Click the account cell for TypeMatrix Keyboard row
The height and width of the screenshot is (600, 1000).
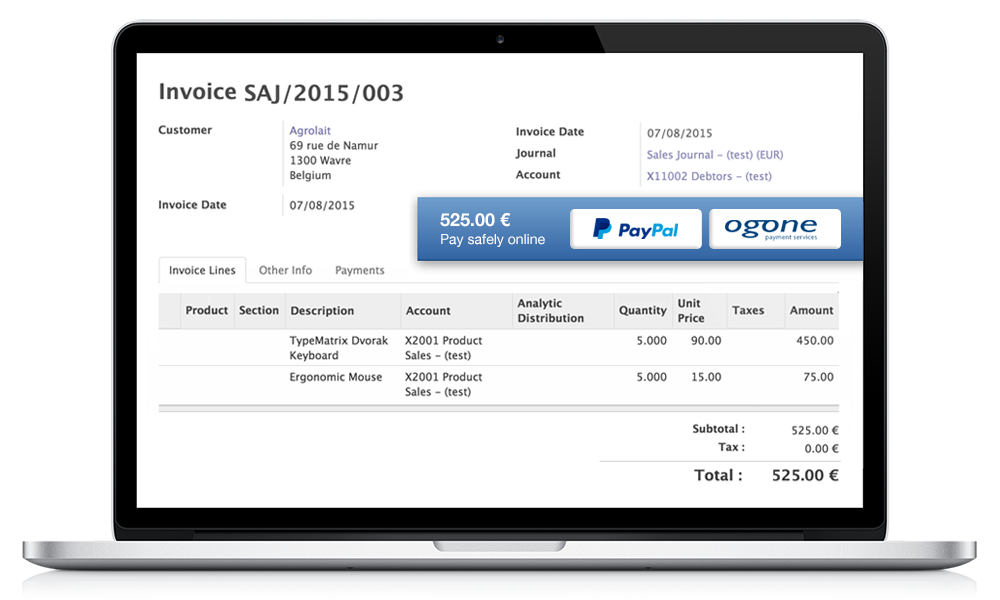[x=443, y=348]
